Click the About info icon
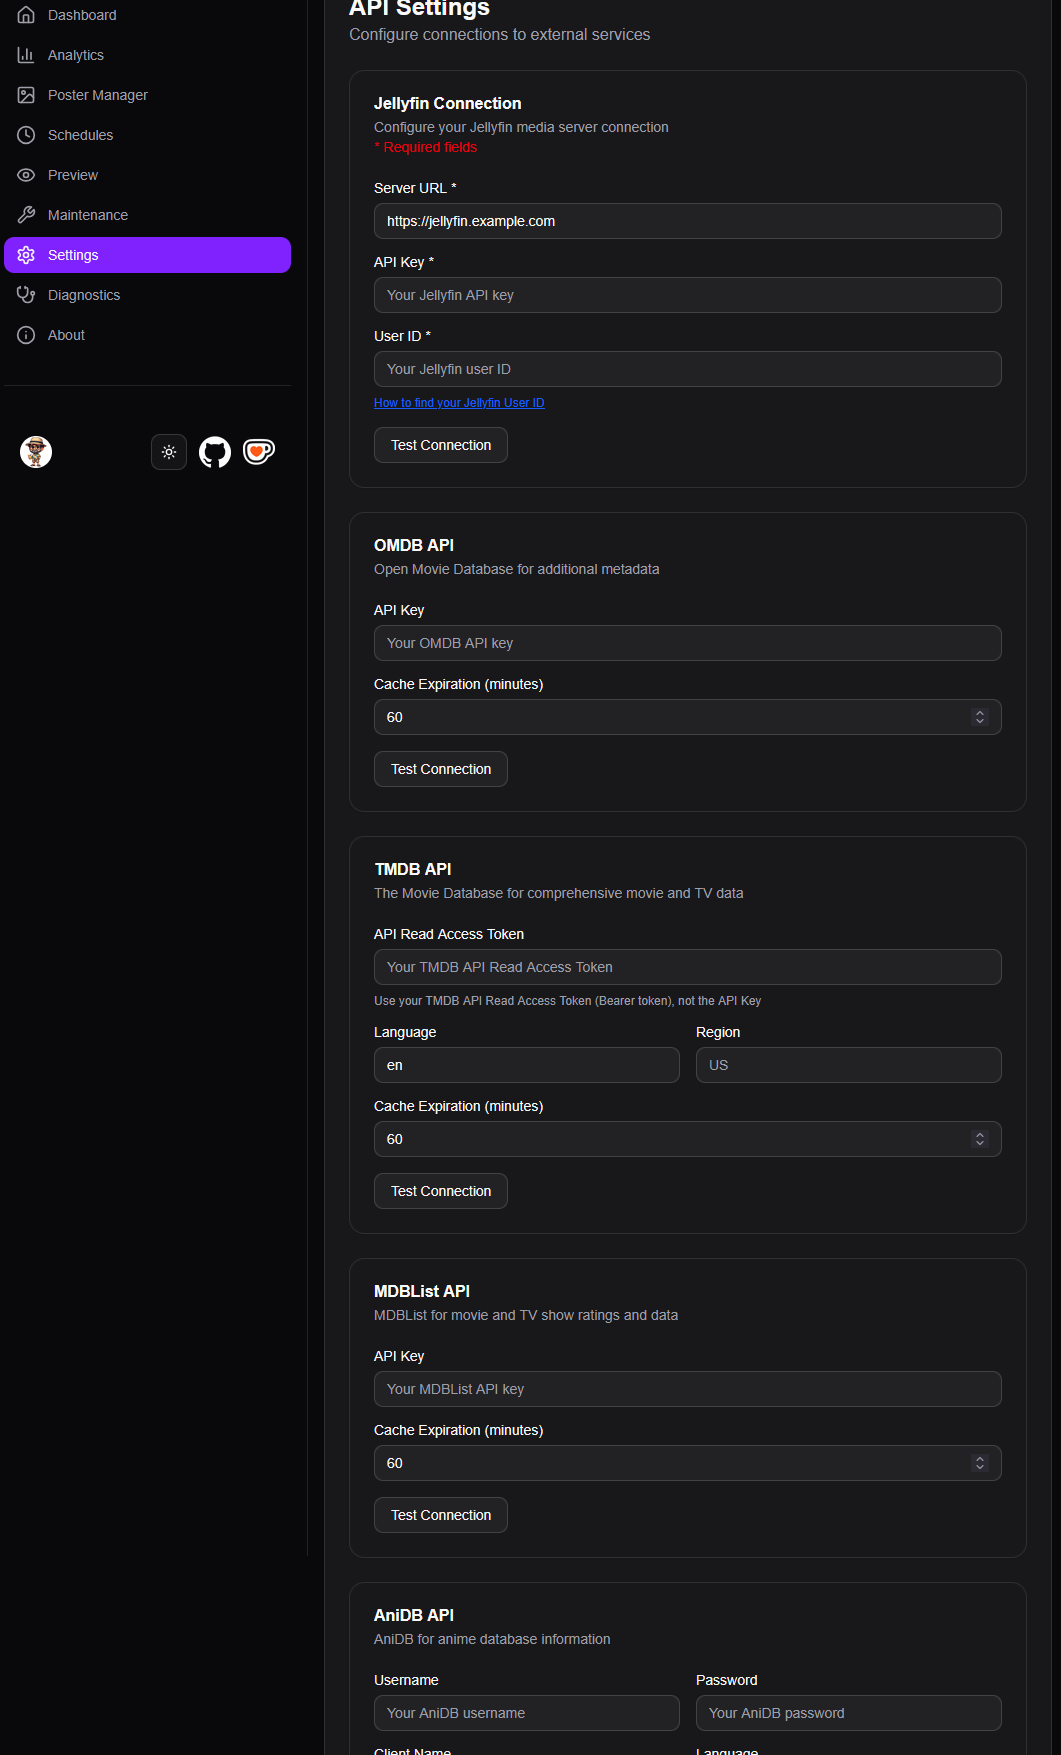The image size is (1061, 1755). tap(26, 335)
